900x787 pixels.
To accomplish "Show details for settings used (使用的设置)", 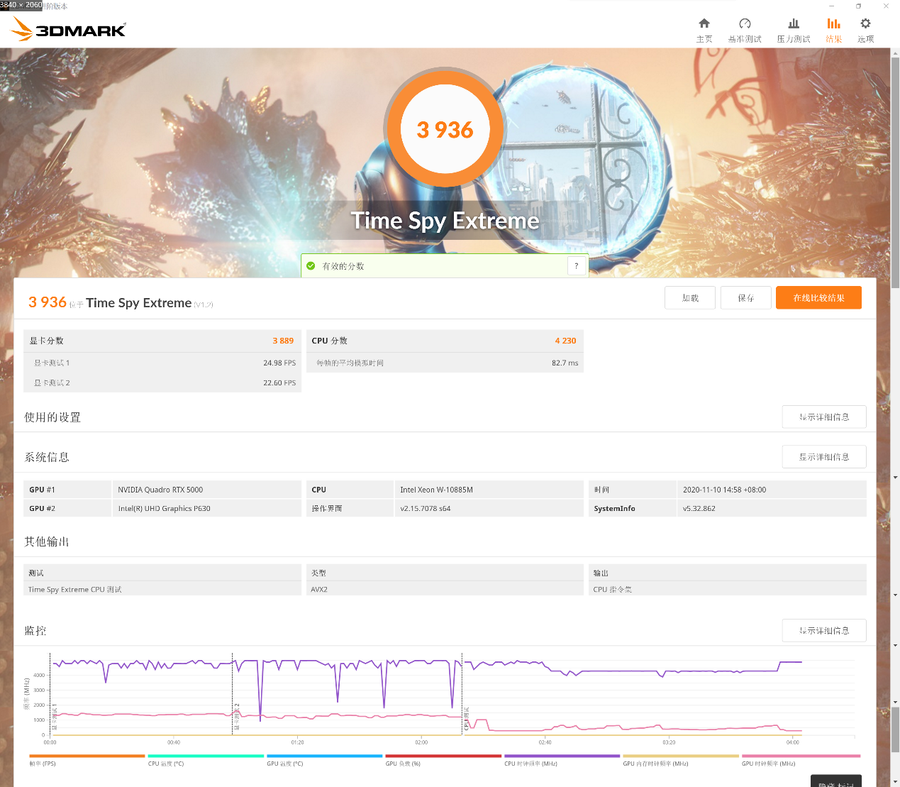I will click(x=823, y=417).
